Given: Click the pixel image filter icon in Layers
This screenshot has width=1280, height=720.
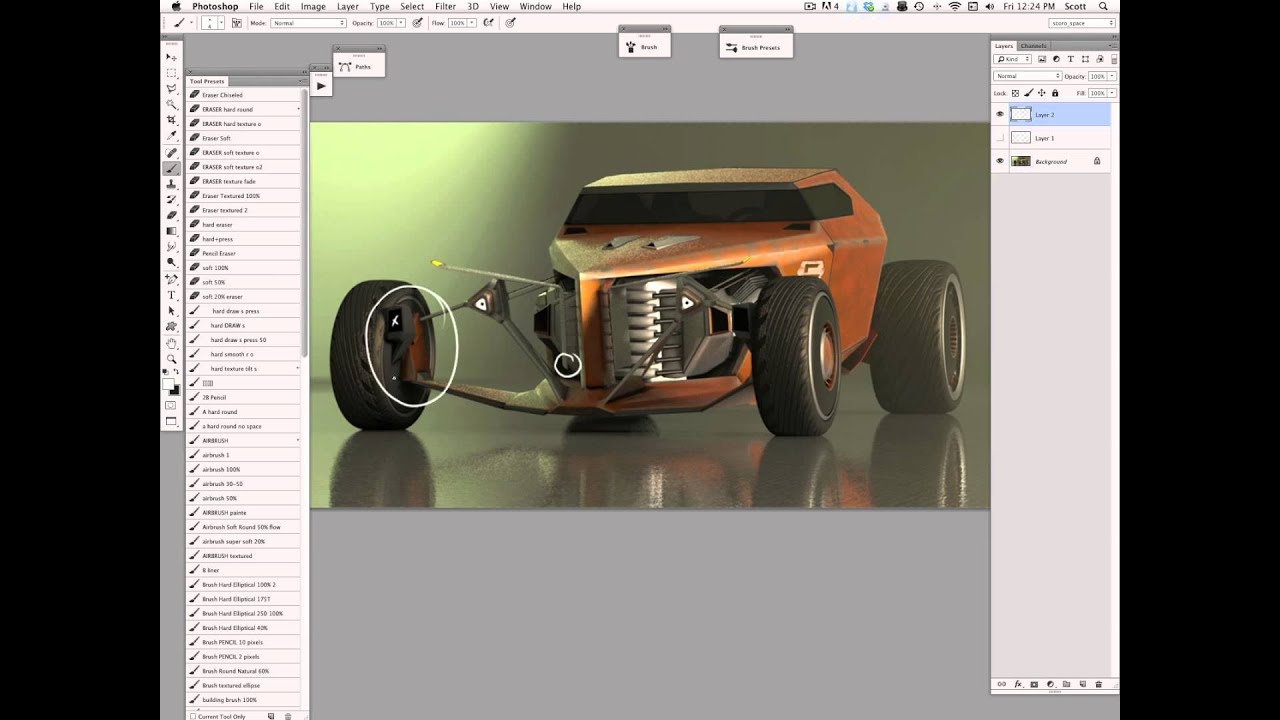Looking at the screenshot, I should click(x=1042, y=59).
